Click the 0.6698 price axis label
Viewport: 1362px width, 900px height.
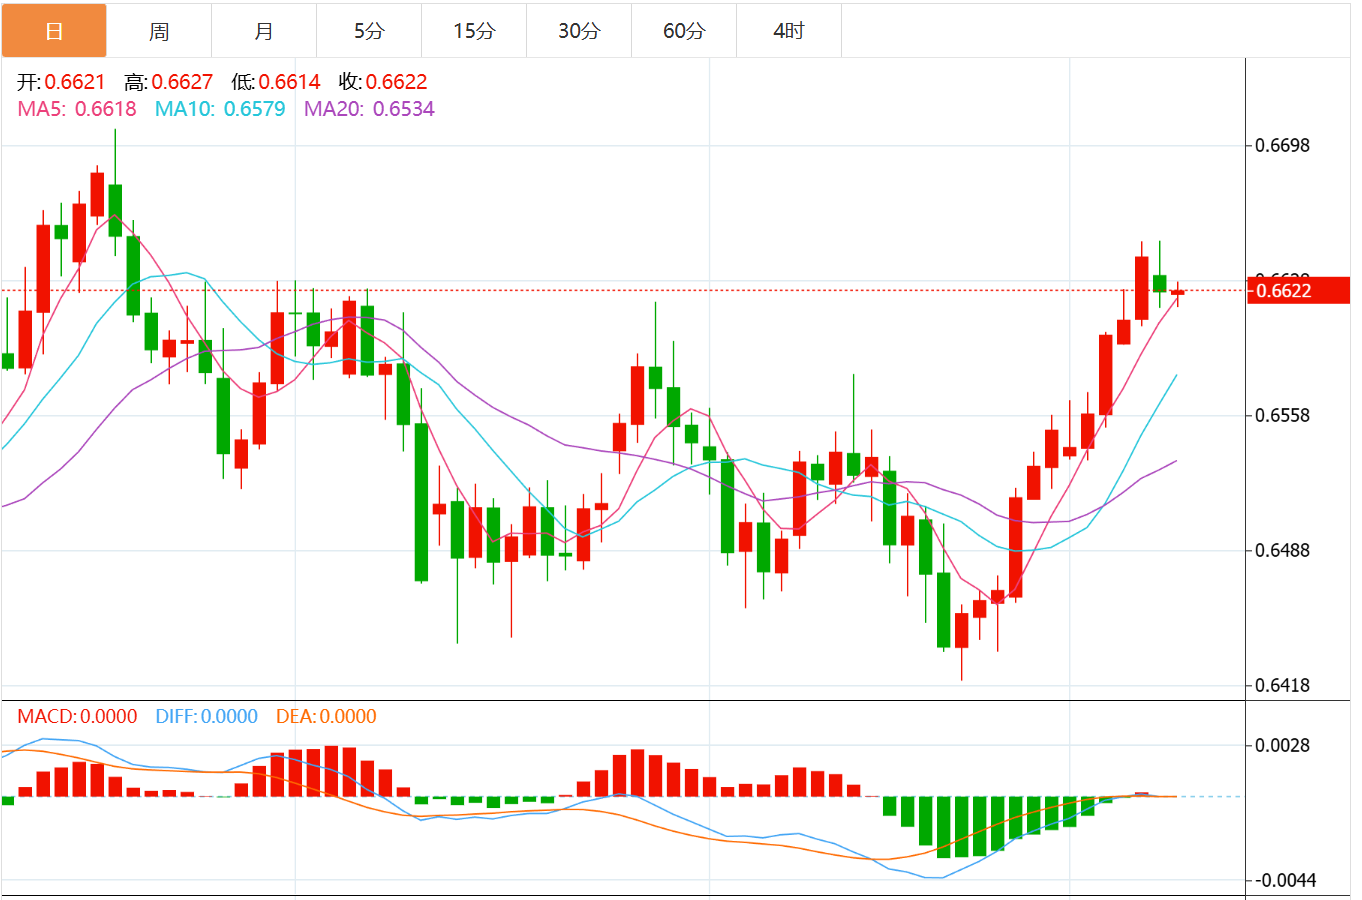click(1282, 146)
